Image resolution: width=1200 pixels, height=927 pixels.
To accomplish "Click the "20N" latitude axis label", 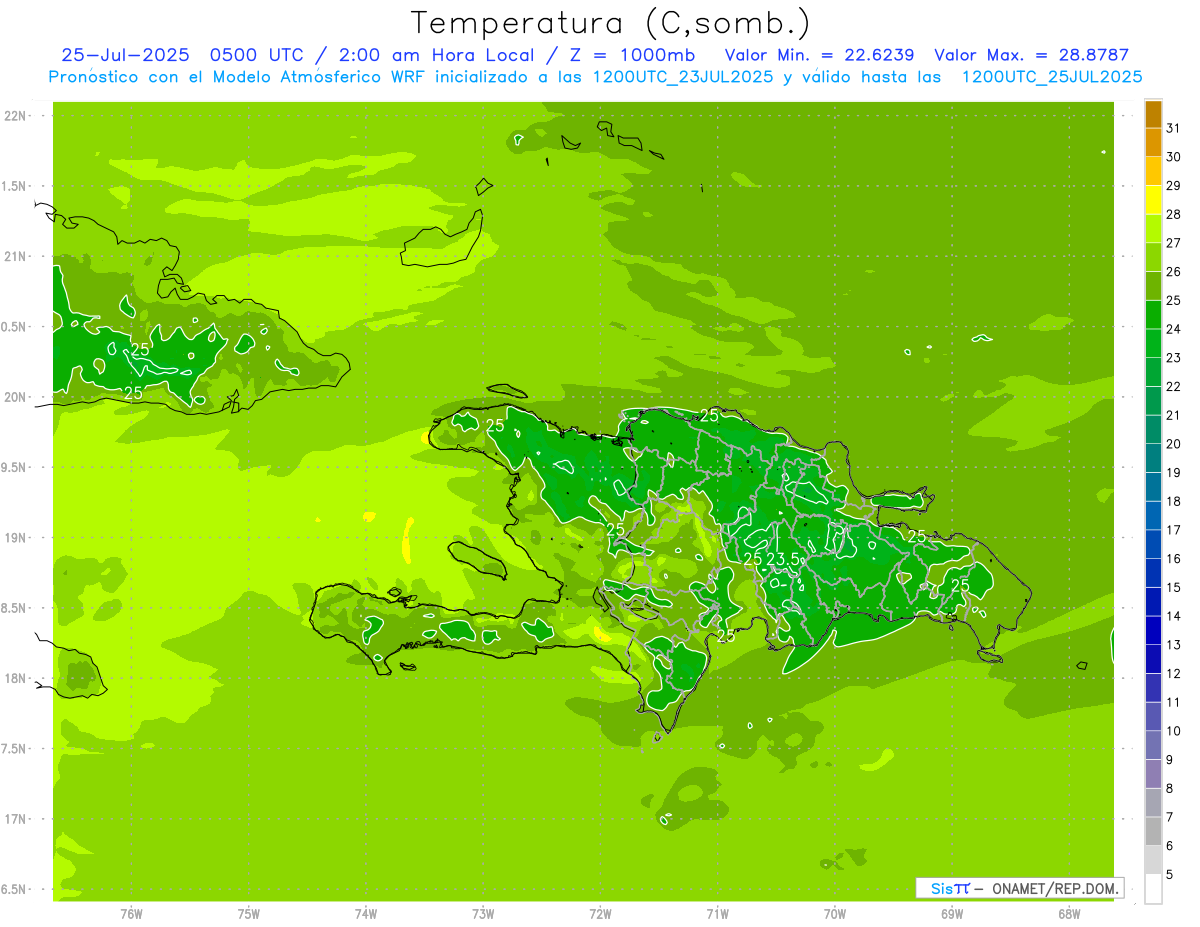I will [15, 397].
